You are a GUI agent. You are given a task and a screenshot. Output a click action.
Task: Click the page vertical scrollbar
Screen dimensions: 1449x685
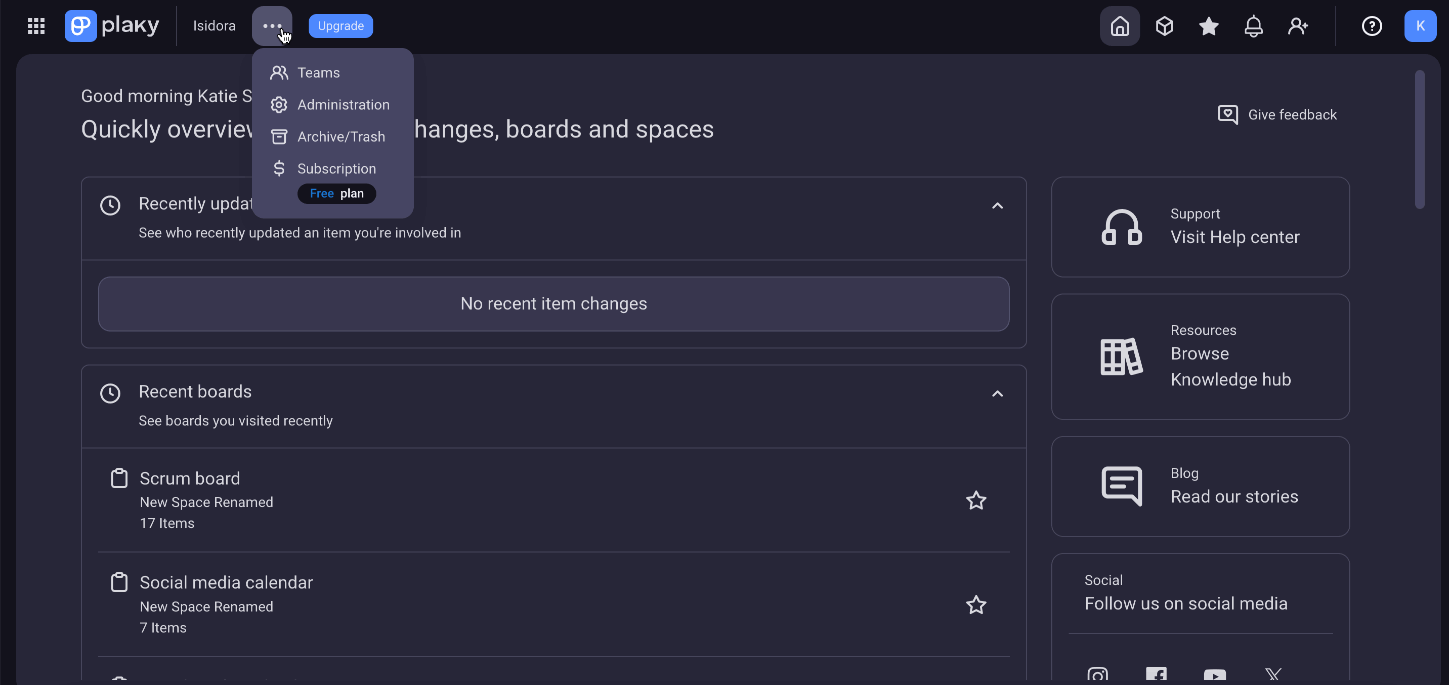[x=1420, y=139]
